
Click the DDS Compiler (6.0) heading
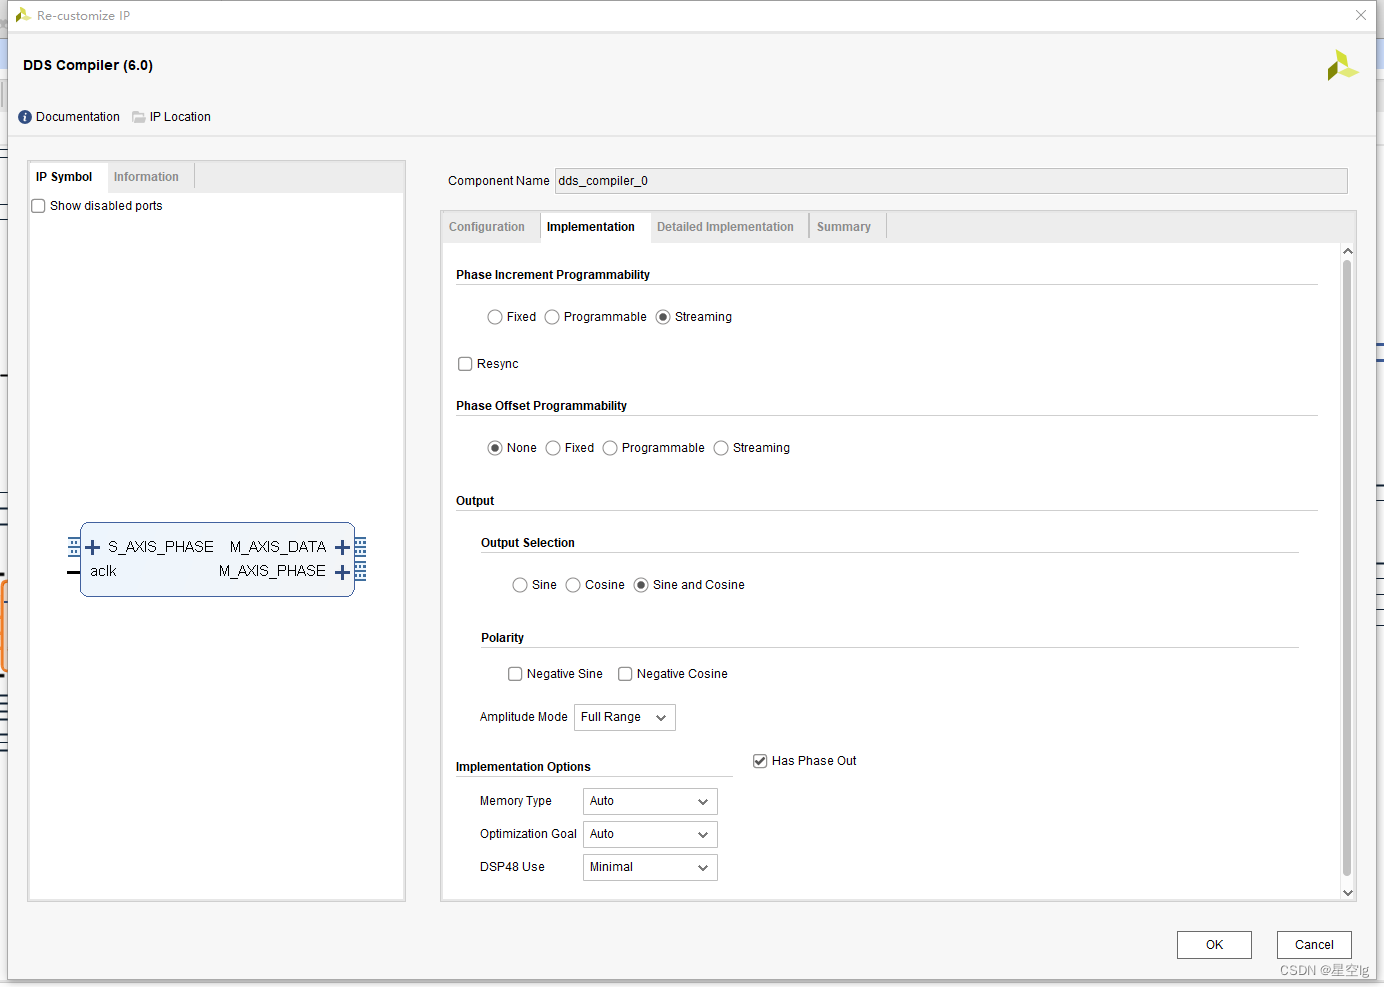[x=88, y=65]
